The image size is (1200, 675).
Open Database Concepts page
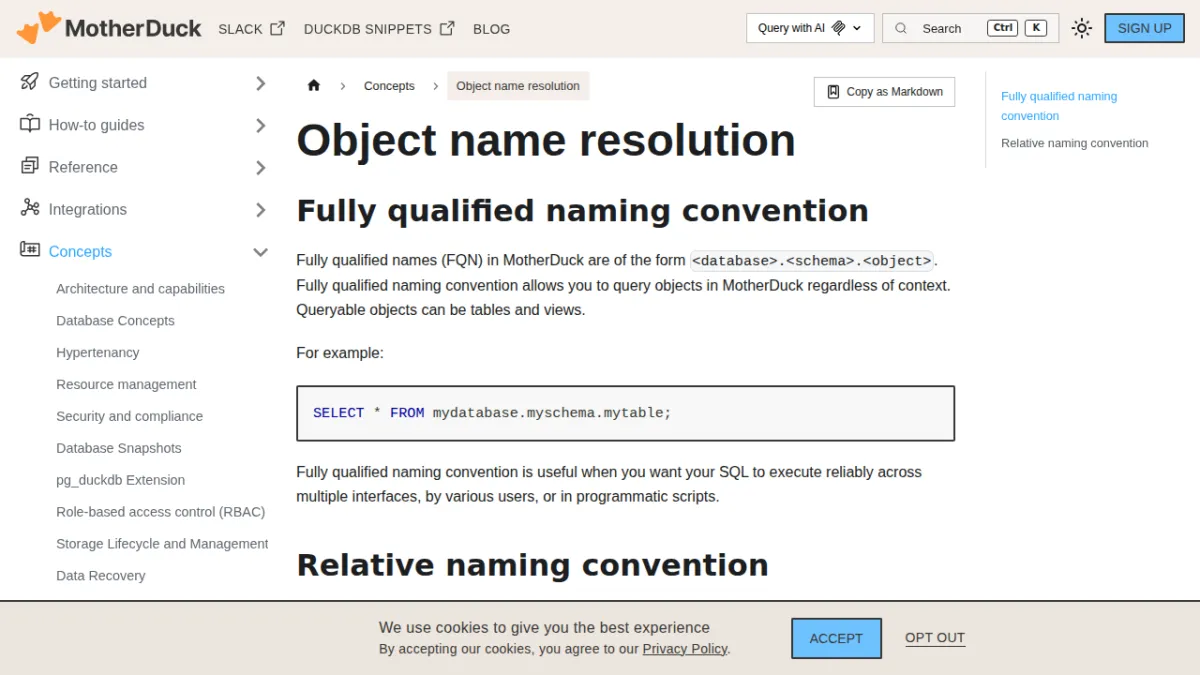[115, 321]
